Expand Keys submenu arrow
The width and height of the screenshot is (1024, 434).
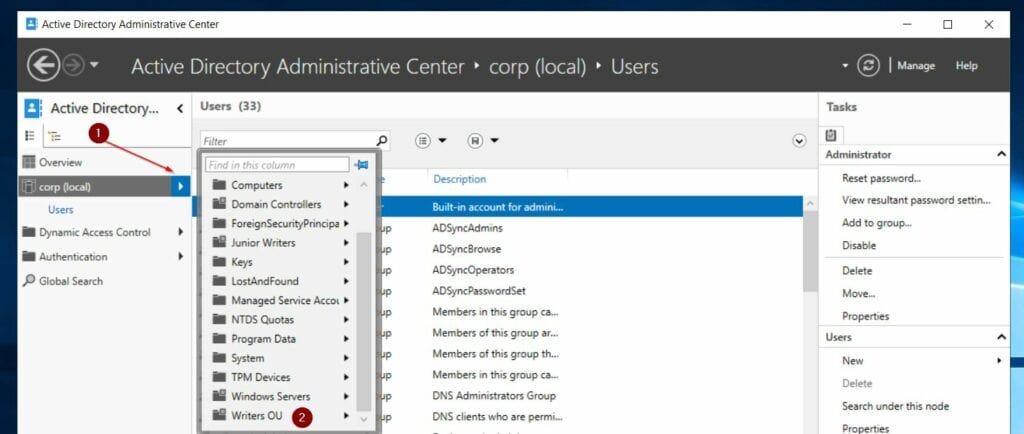tap(346, 262)
